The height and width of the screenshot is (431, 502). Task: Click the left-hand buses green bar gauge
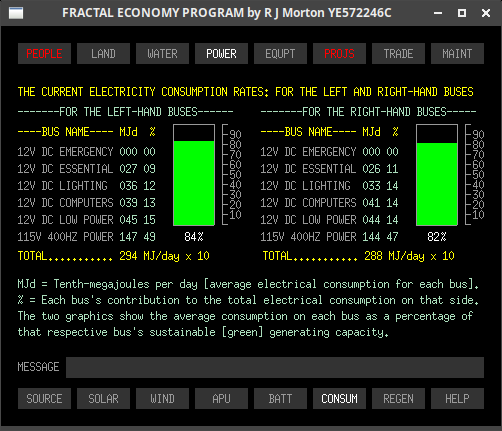coord(194,175)
